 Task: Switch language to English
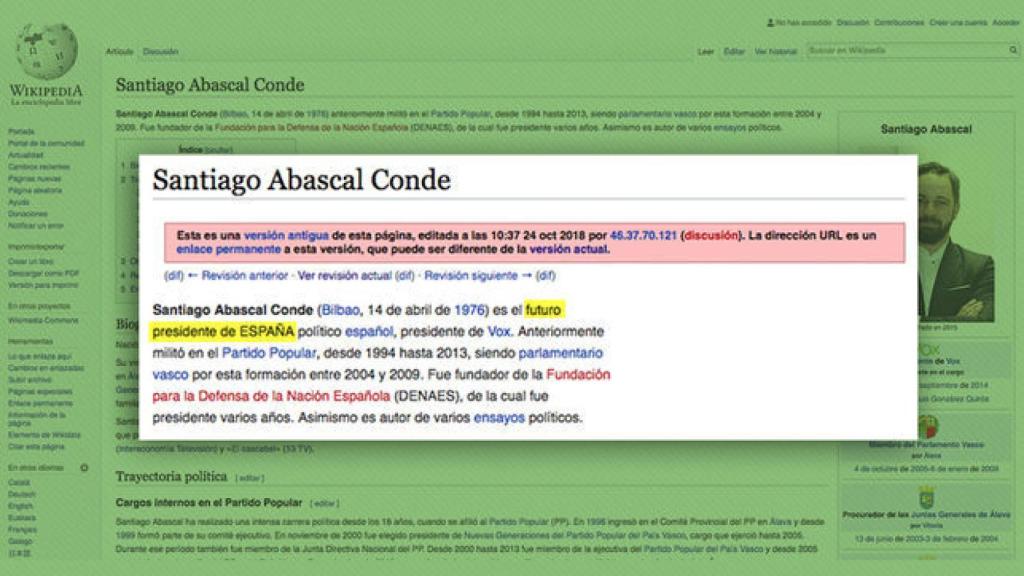click(x=18, y=507)
